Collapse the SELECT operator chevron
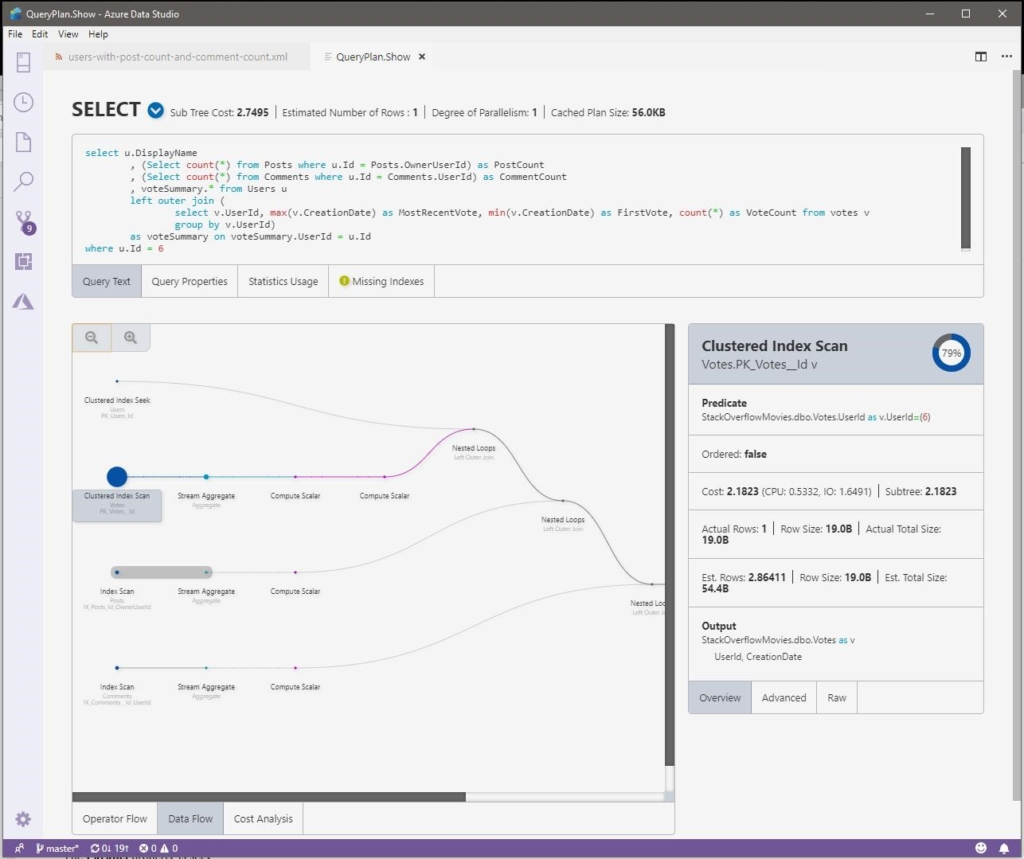 (x=156, y=110)
